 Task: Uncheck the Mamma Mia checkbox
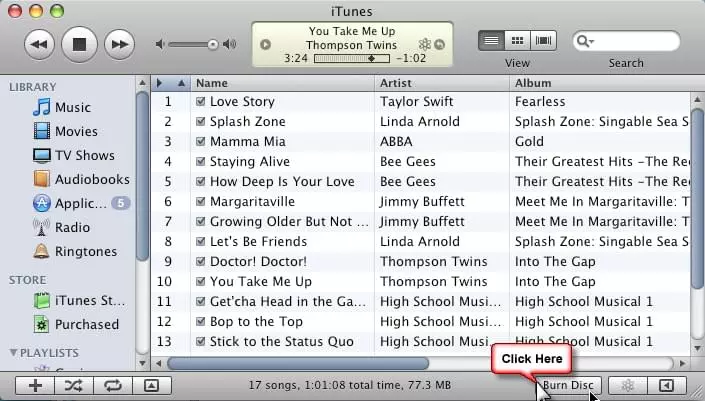201,142
